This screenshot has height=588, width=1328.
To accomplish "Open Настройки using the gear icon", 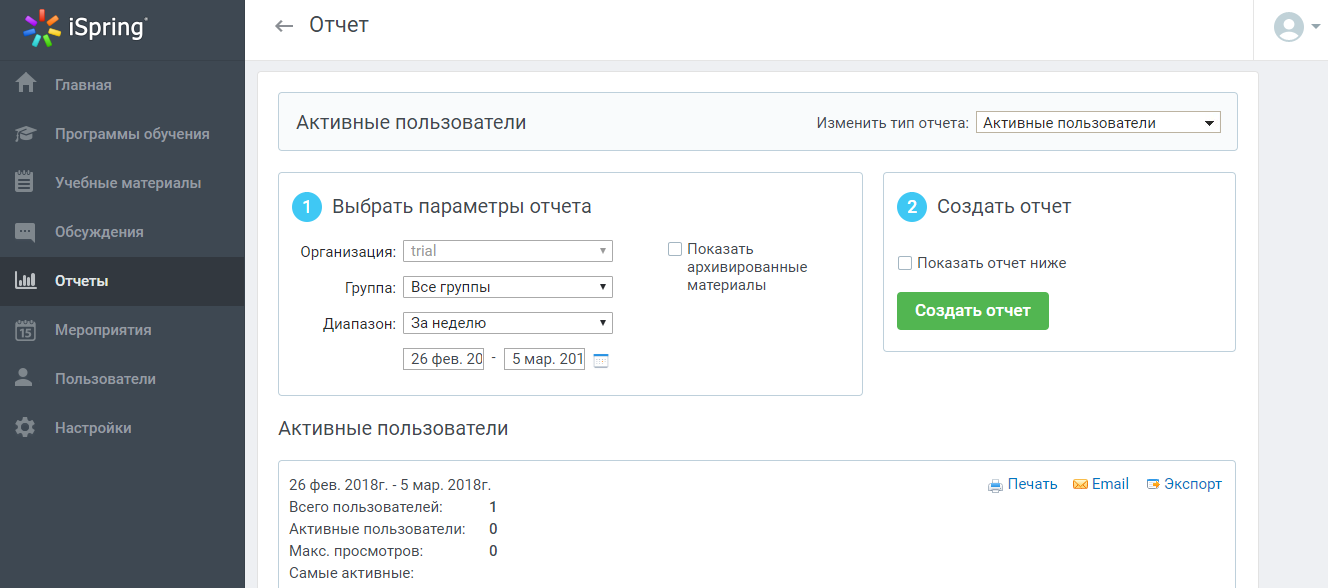I will point(90,427).
